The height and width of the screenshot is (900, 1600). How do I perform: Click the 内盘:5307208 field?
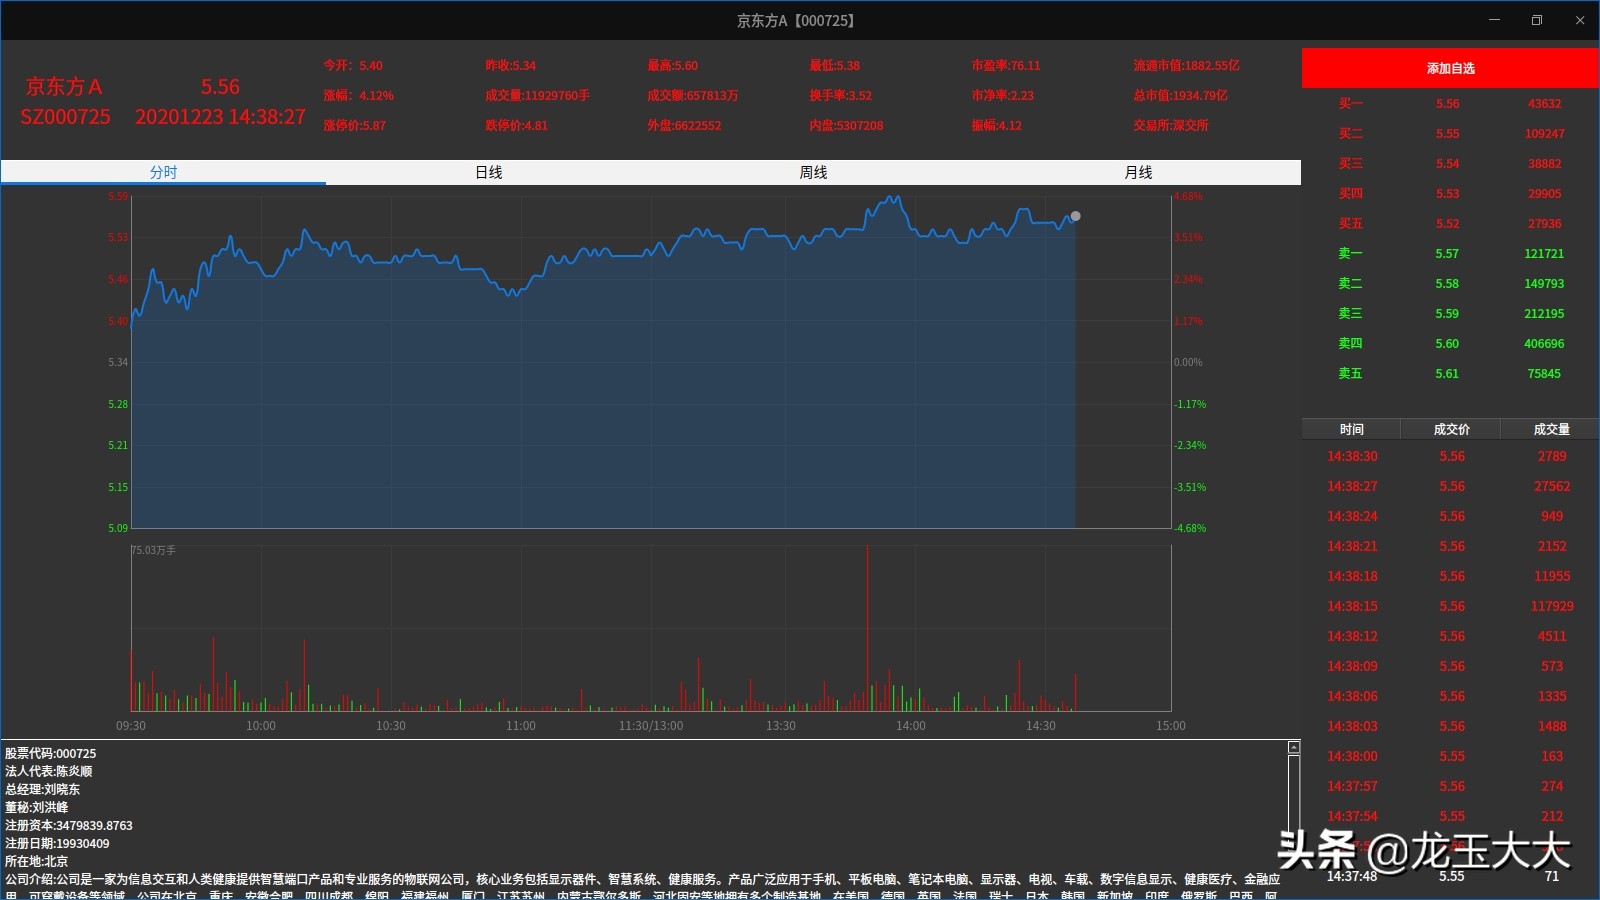tap(846, 125)
